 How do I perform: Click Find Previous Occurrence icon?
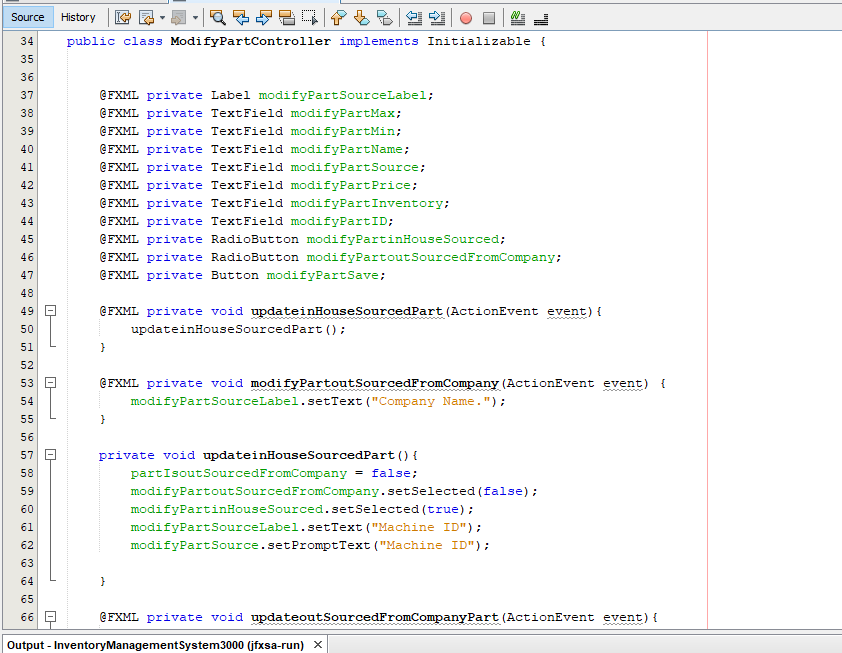[x=241, y=18]
